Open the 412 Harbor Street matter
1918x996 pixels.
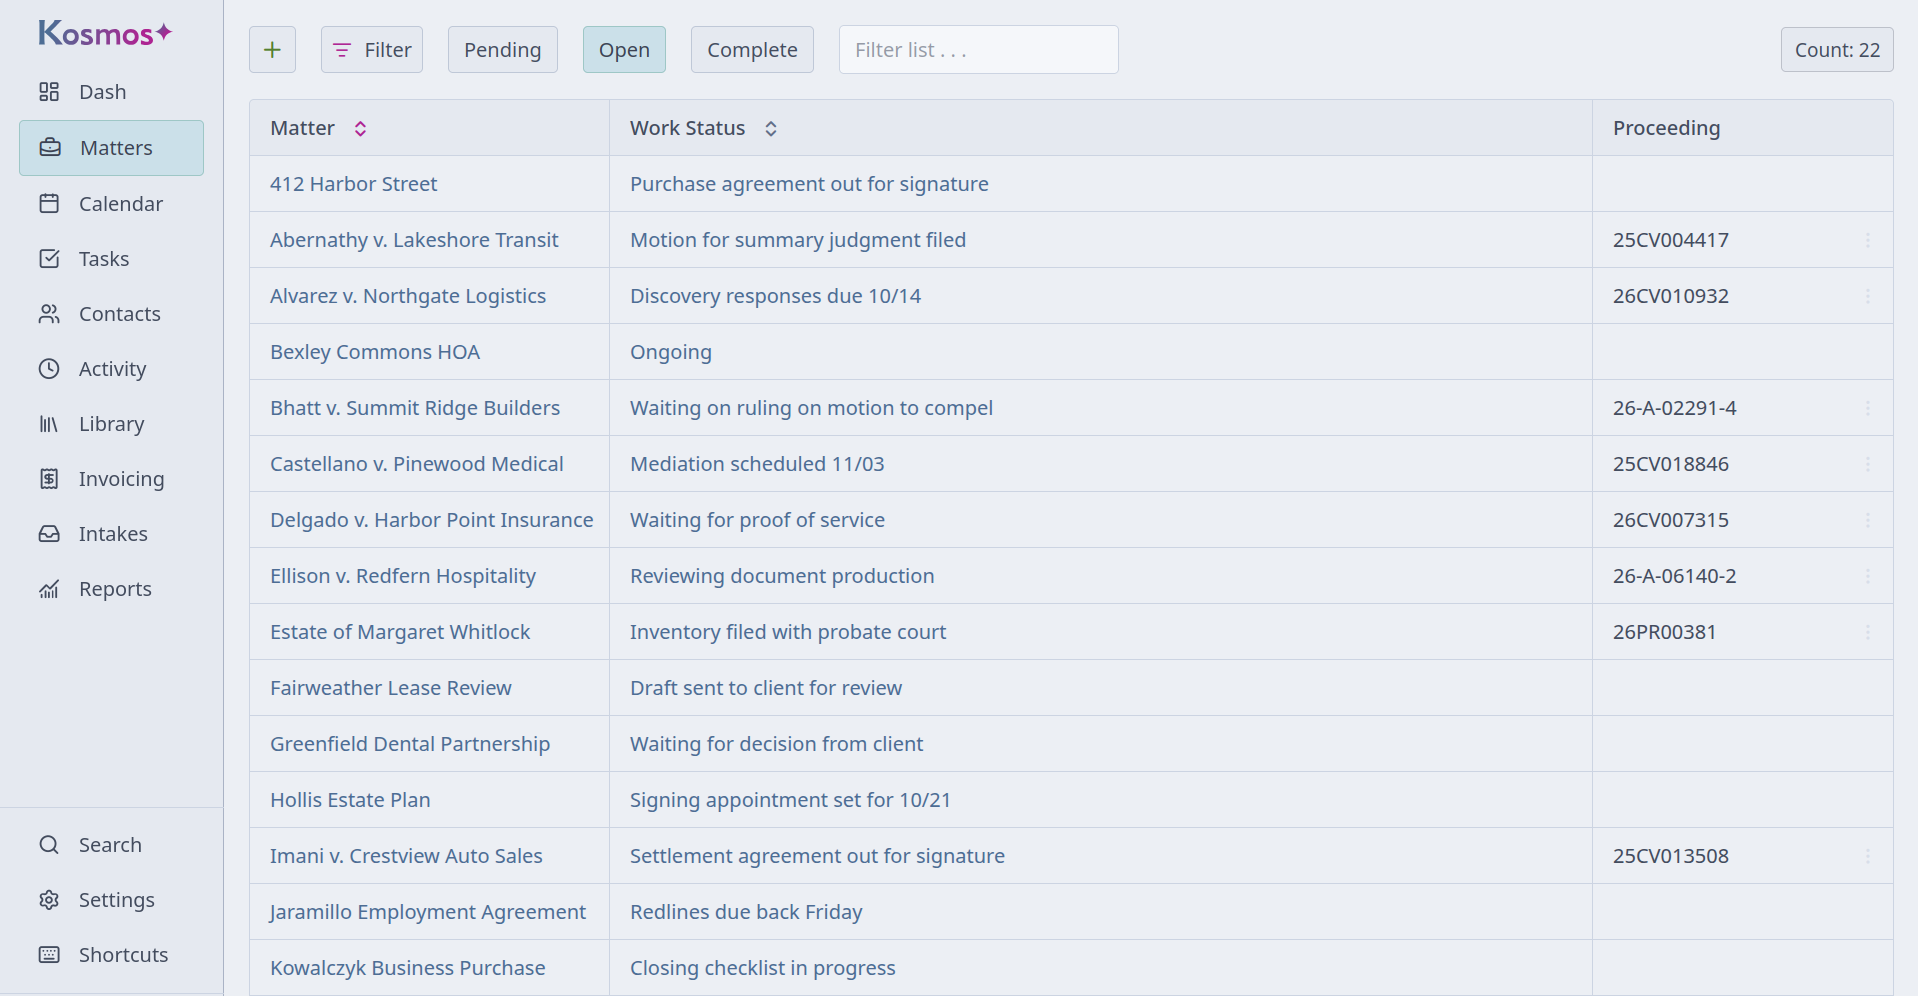tap(353, 184)
